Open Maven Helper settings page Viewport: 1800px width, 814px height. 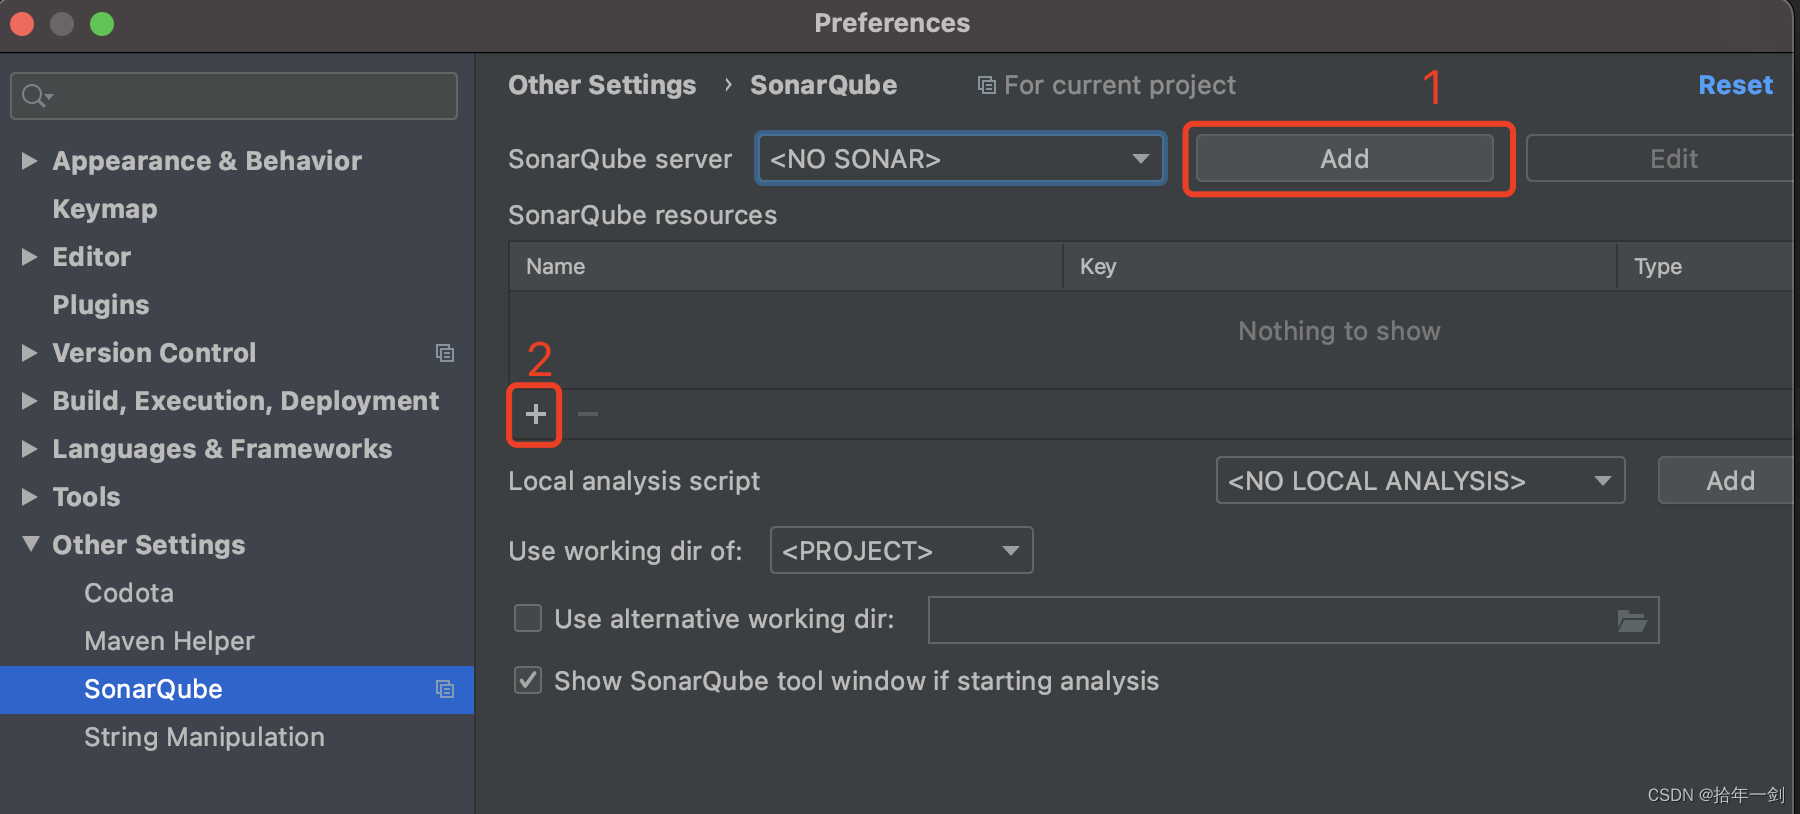tap(169, 641)
